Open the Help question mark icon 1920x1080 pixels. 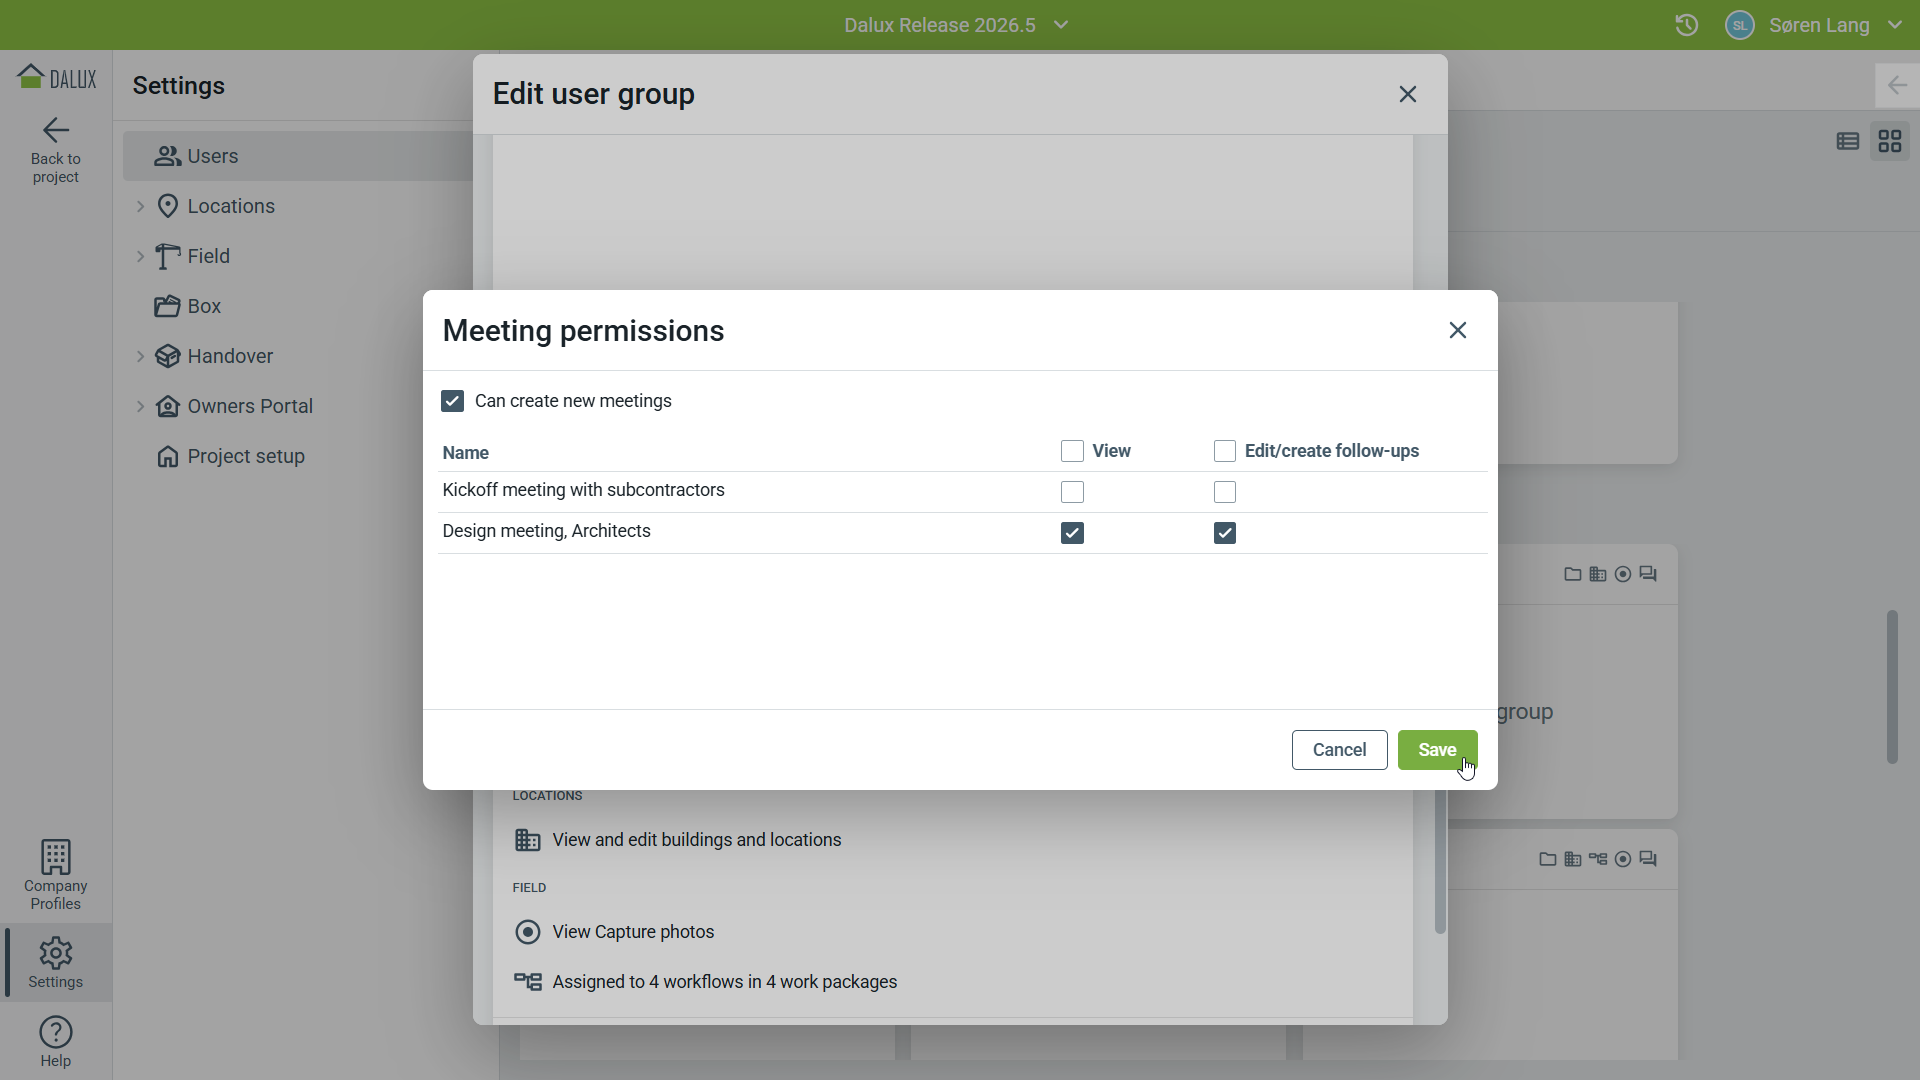click(56, 1032)
